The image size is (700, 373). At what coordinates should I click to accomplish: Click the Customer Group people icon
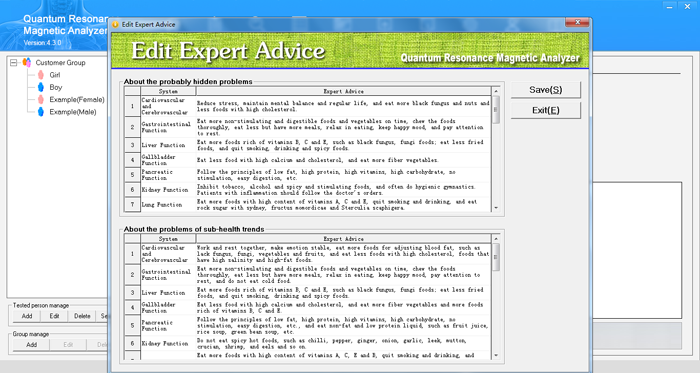pyautogui.click(x=27, y=62)
